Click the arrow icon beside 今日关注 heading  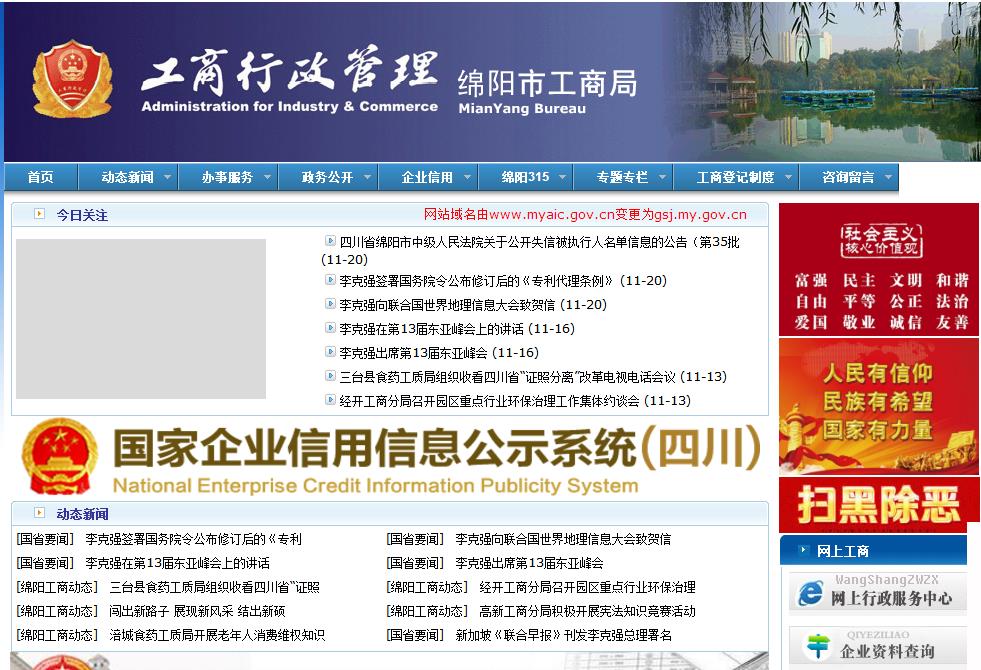[38, 212]
